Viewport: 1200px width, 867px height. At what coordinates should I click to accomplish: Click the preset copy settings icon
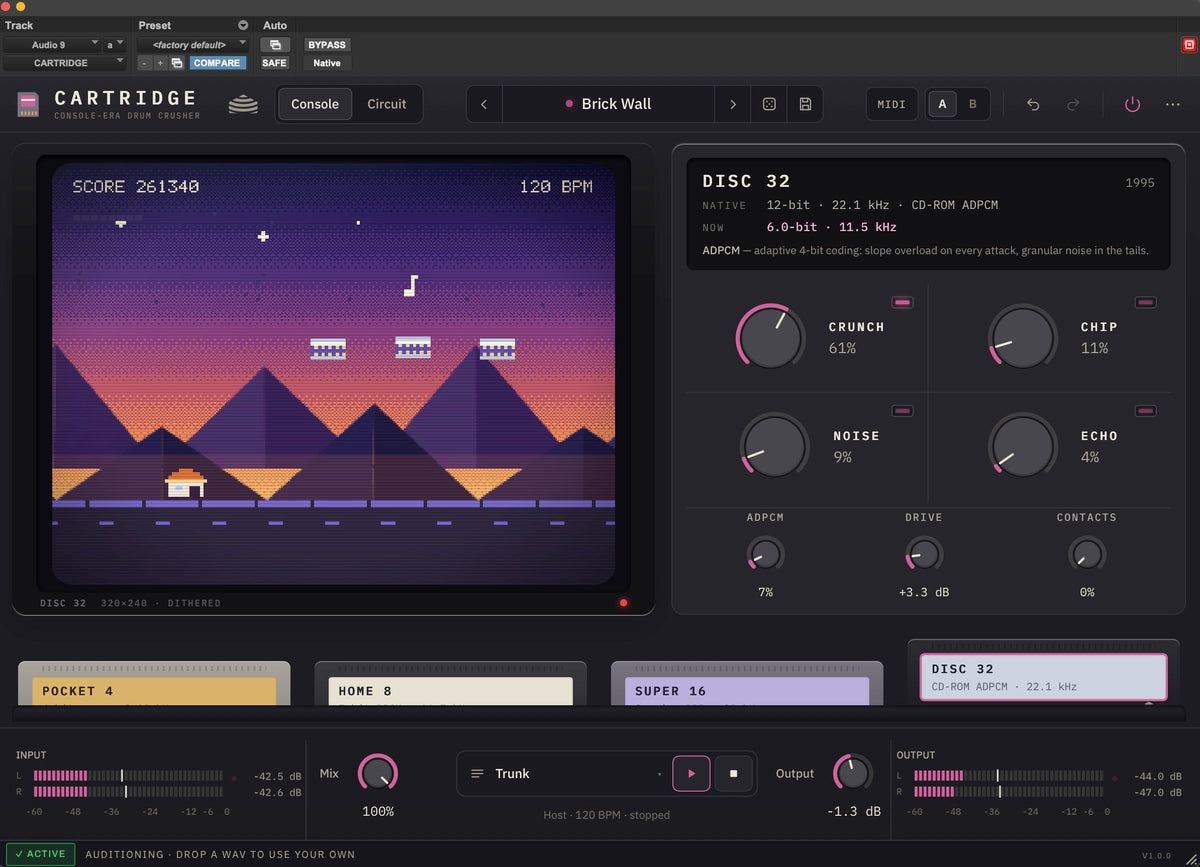coord(177,63)
